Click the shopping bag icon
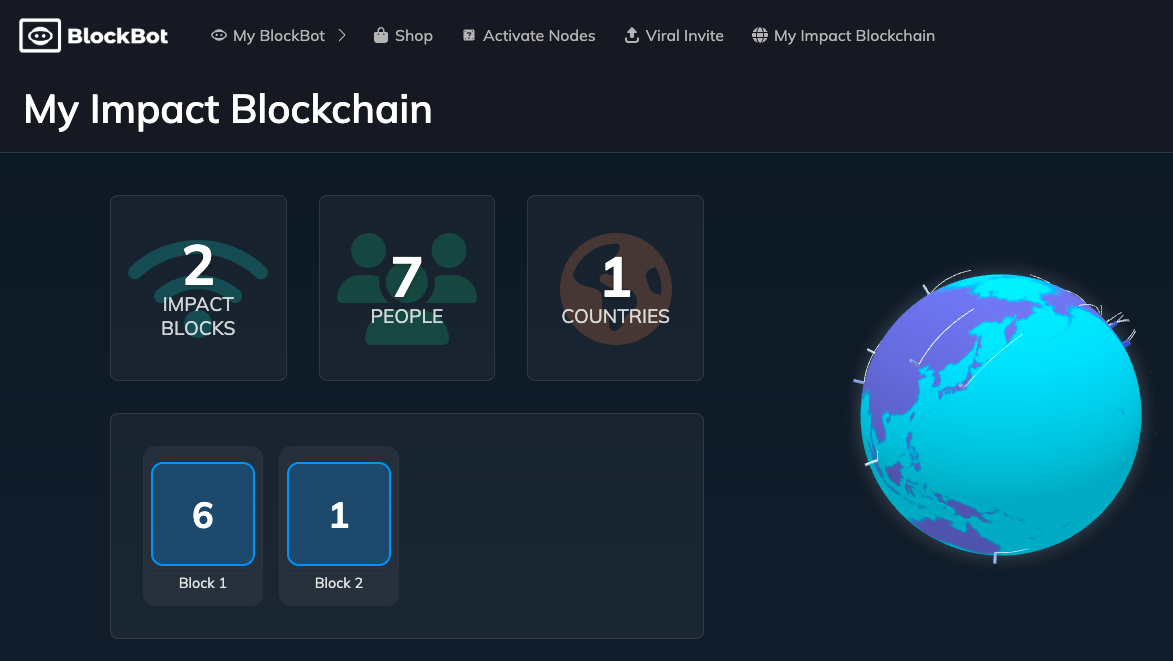 point(381,35)
